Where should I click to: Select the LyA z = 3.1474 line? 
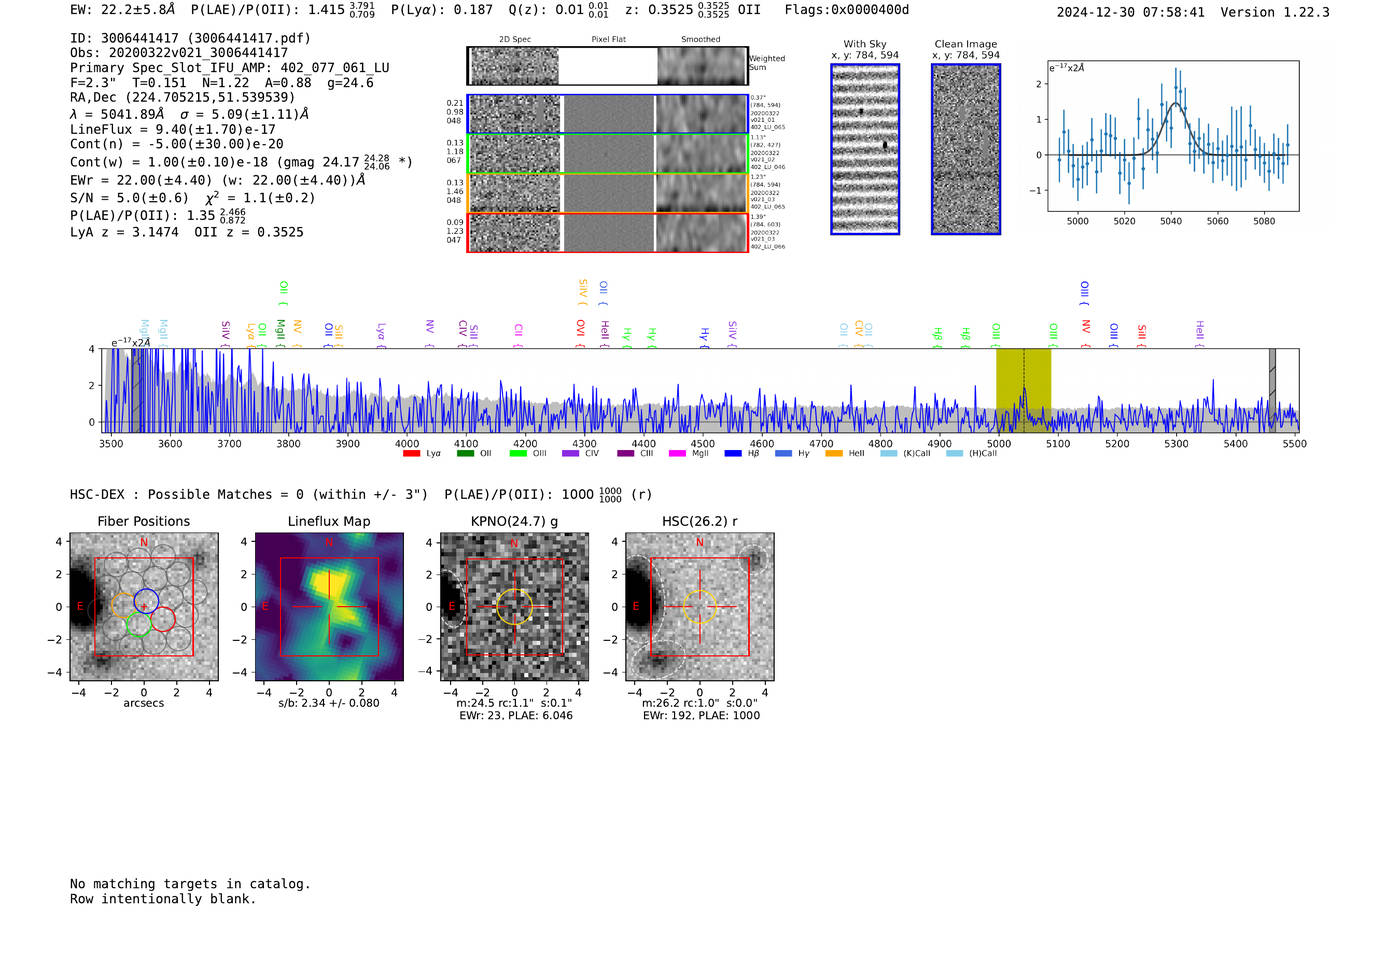click(x=187, y=232)
